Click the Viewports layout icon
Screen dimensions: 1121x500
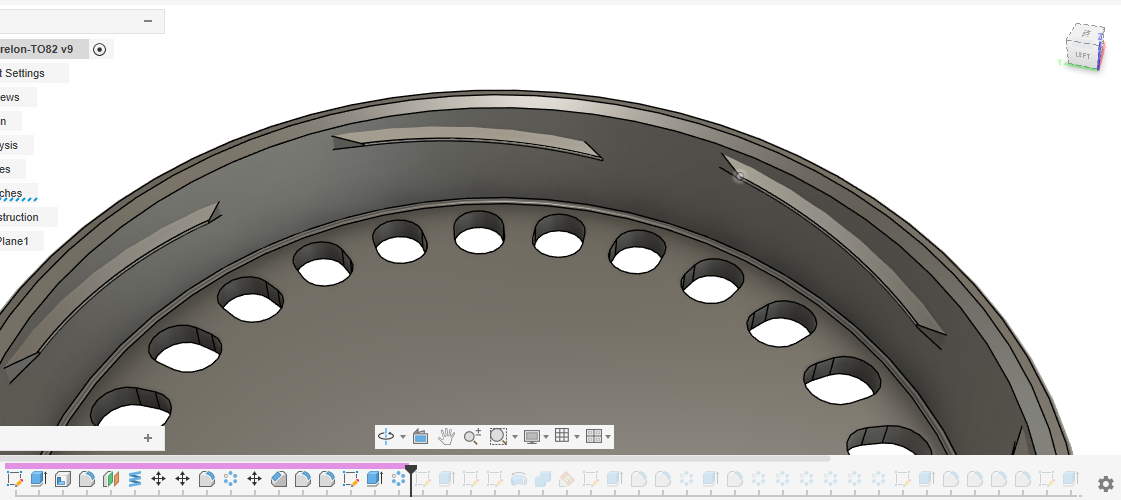pos(593,436)
